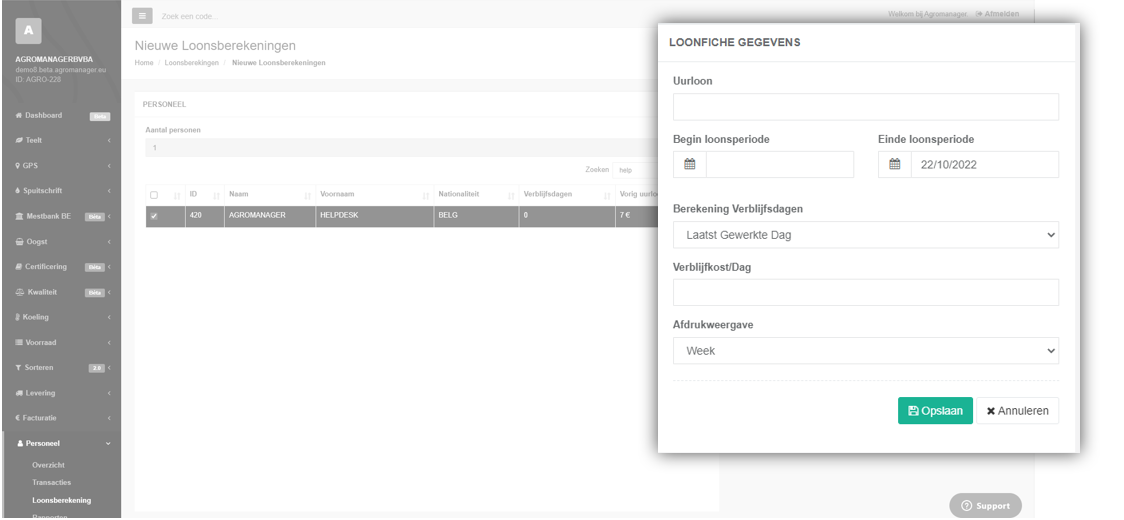1124x520 pixels.
Task: Open calendar icon for Begin loonsperiode
Action: 690,164
